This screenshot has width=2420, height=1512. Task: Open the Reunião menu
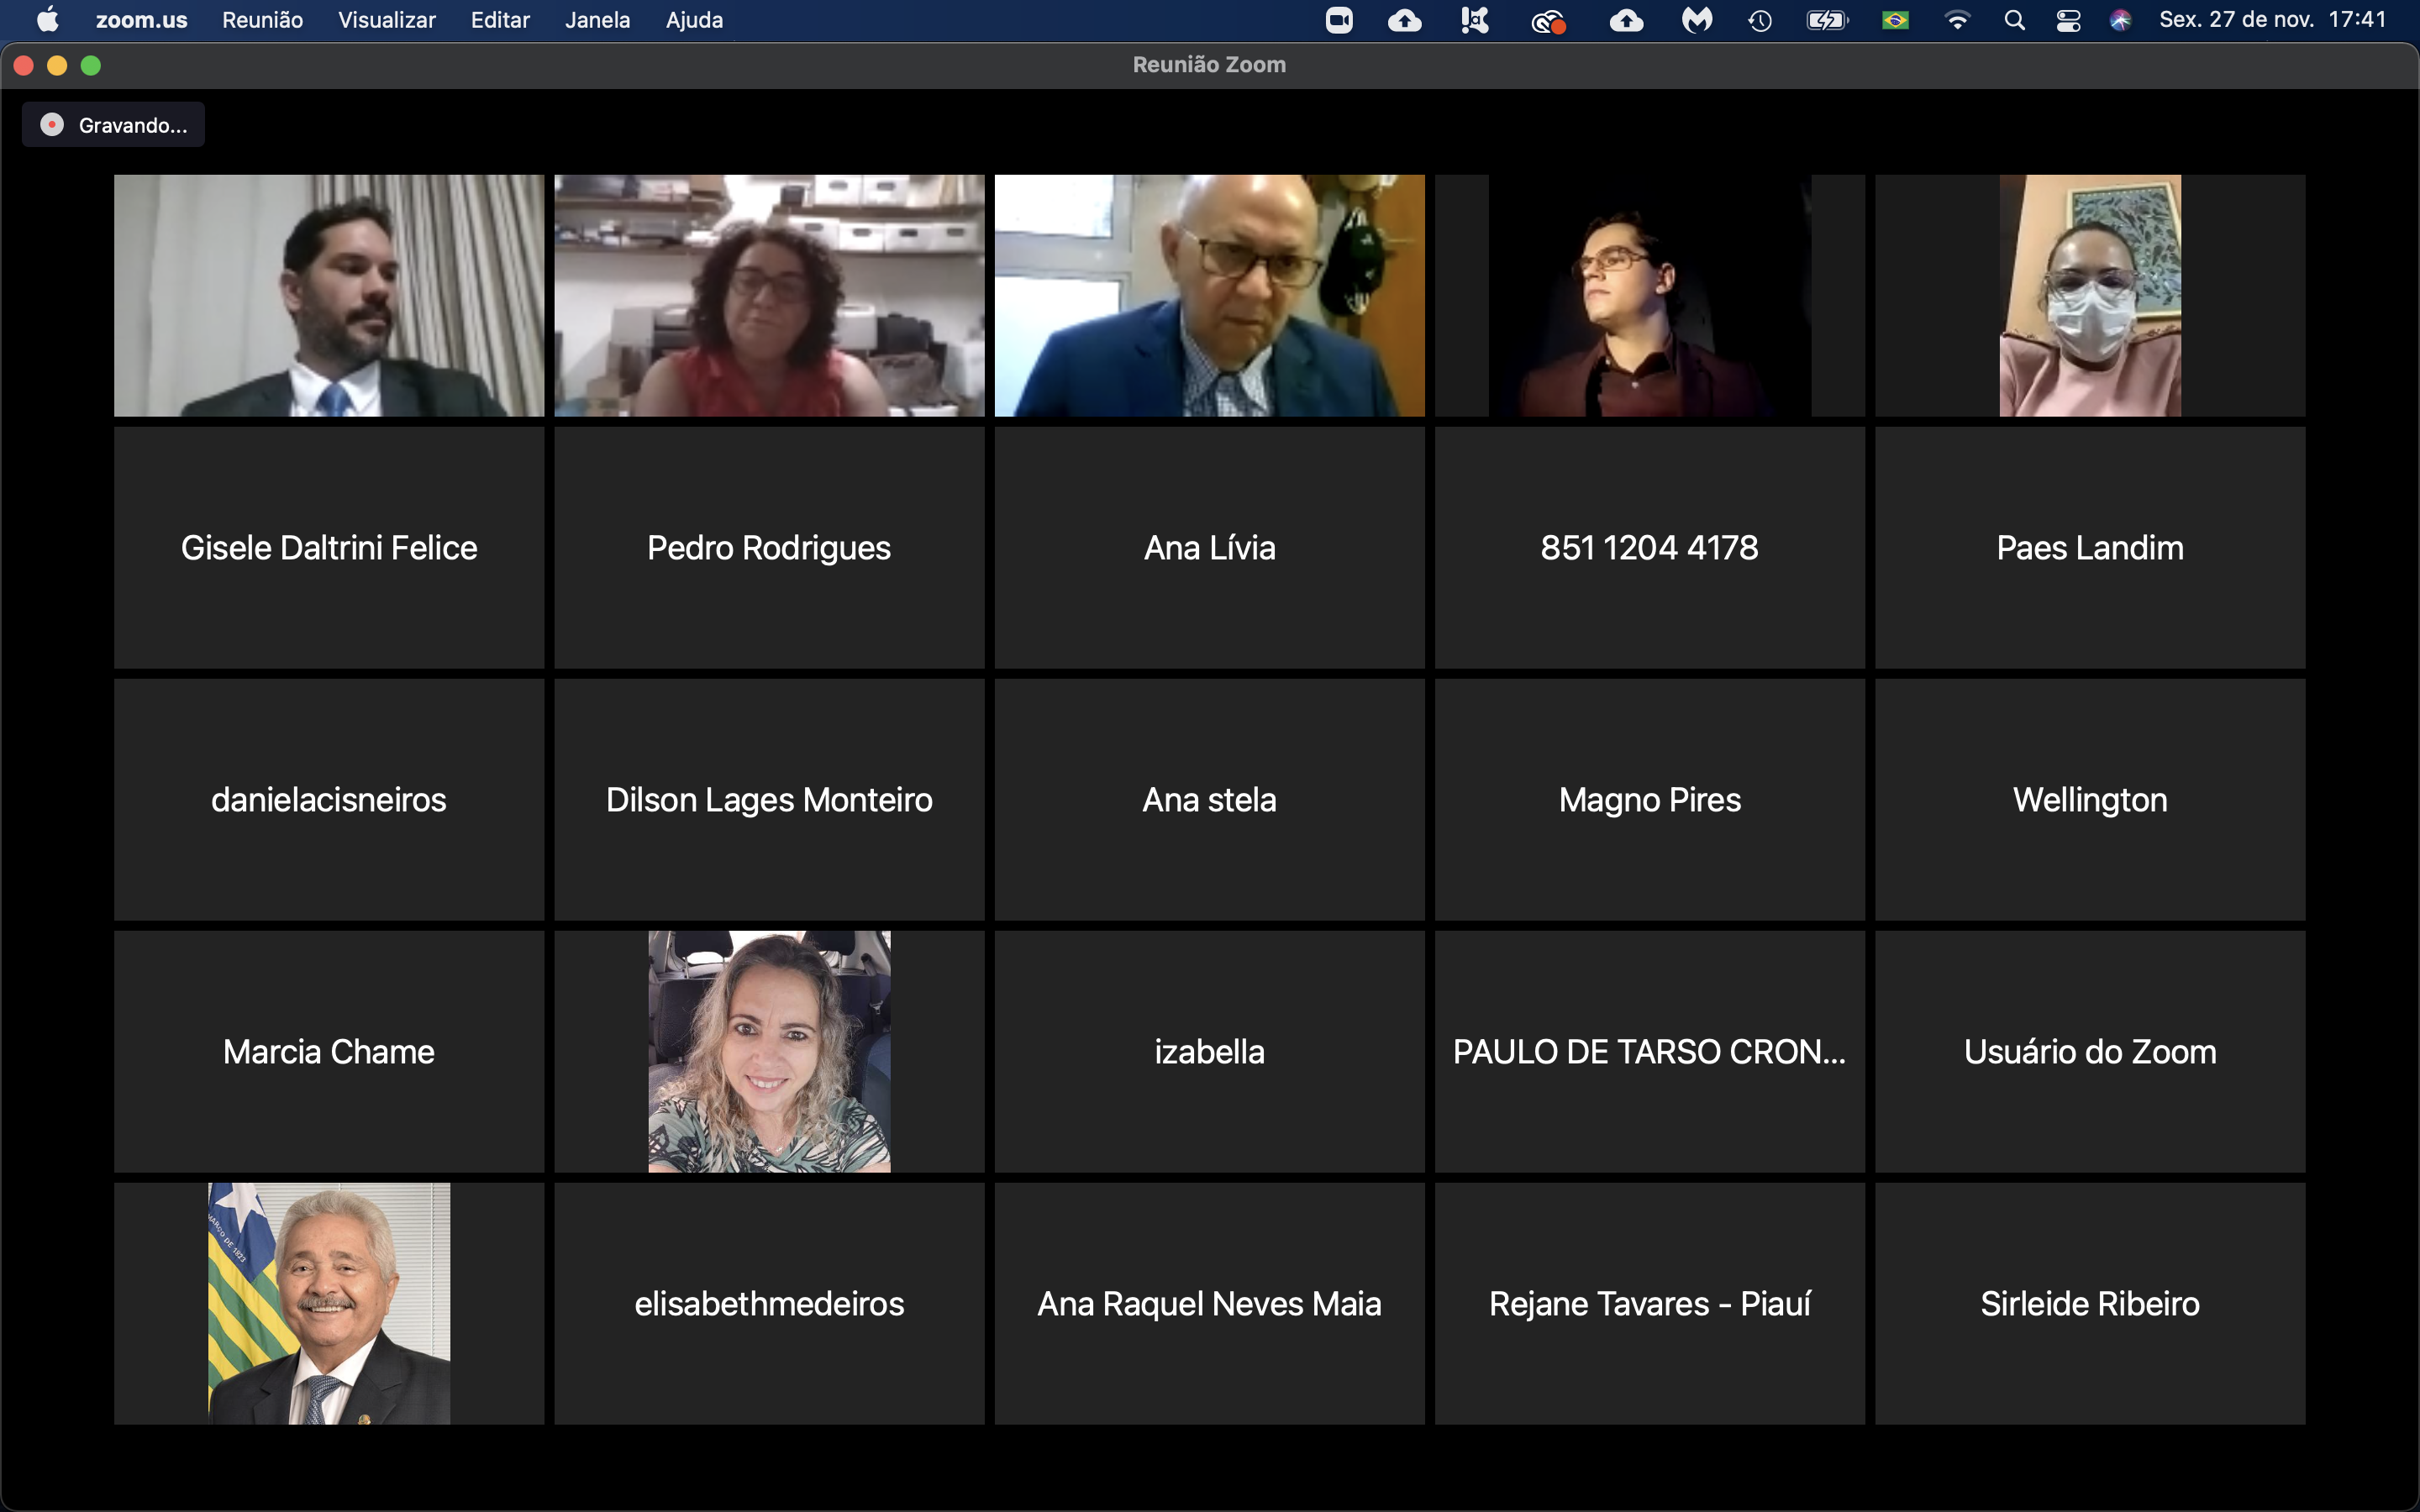pyautogui.click(x=262, y=20)
